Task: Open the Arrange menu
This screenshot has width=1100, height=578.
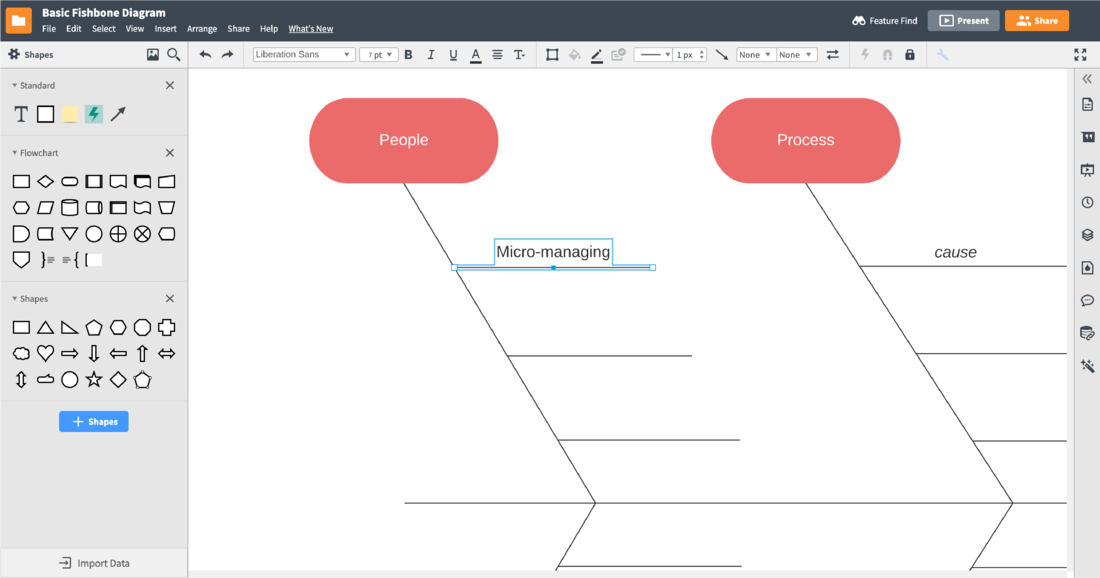Action: pyautogui.click(x=202, y=29)
